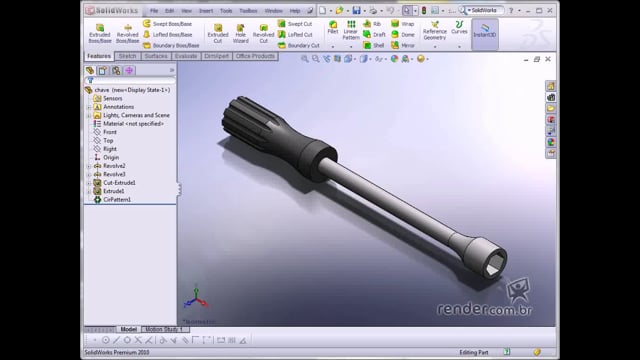Open Linear Pattern dropdown arrow
This screenshot has width=640, height=360.
pyautogui.click(x=351, y=47)
